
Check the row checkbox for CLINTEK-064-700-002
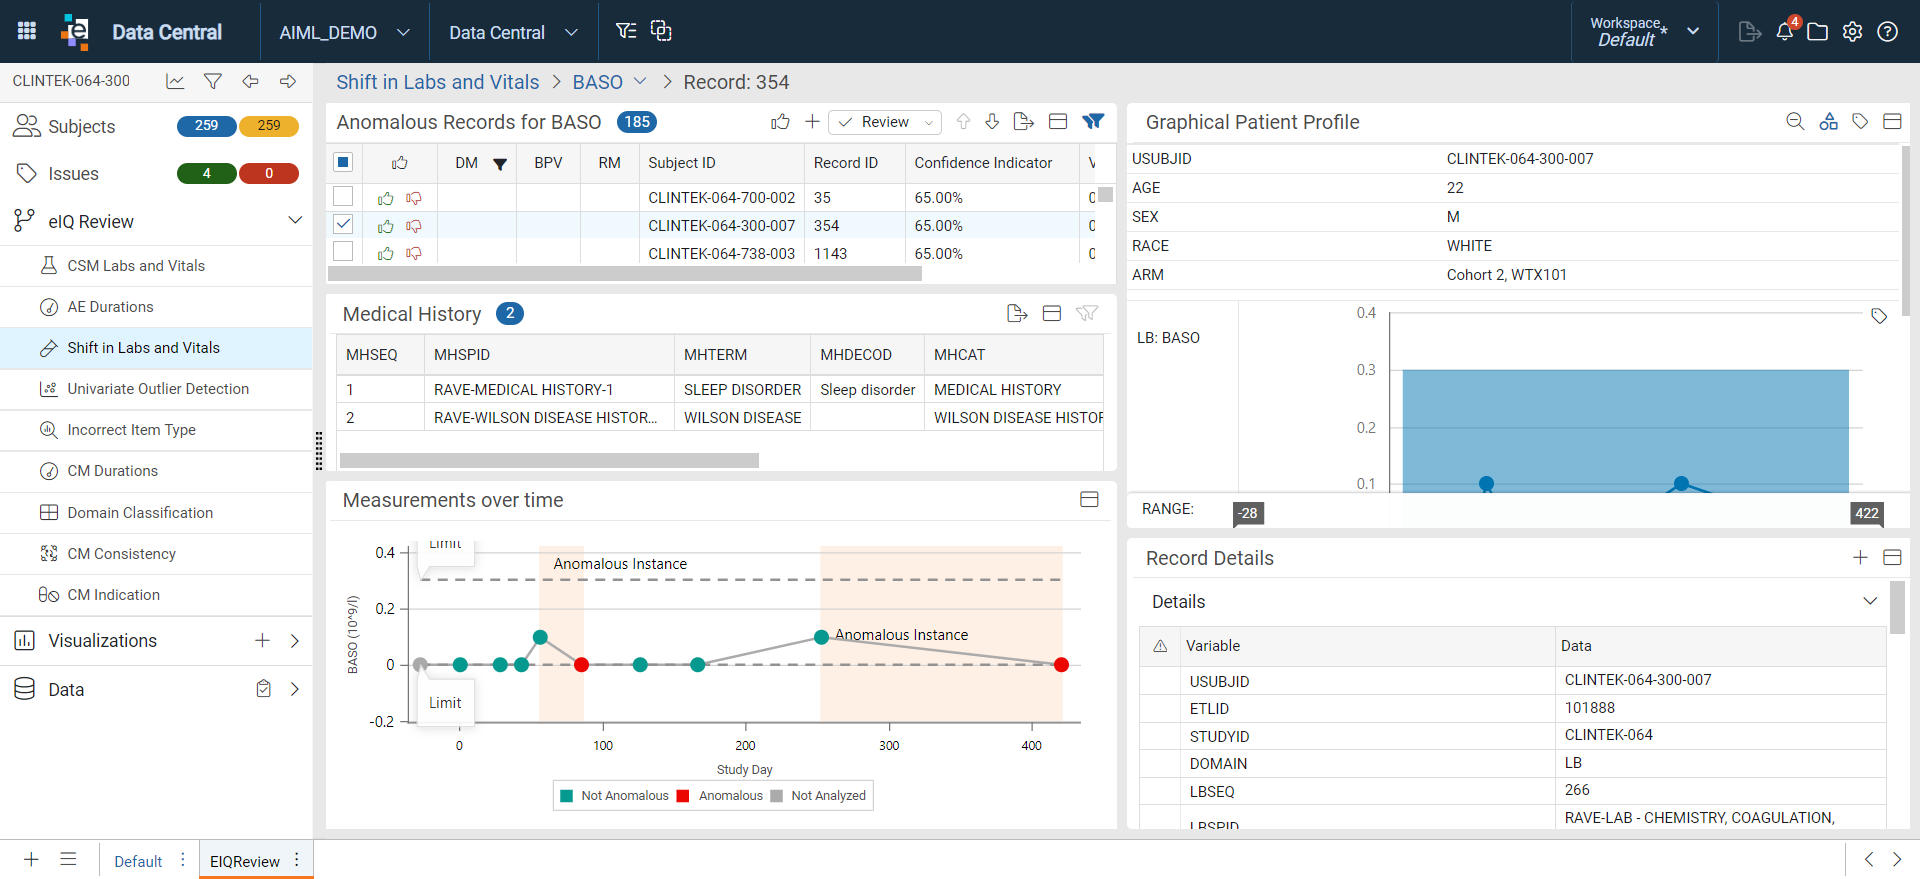click(343, 197)
